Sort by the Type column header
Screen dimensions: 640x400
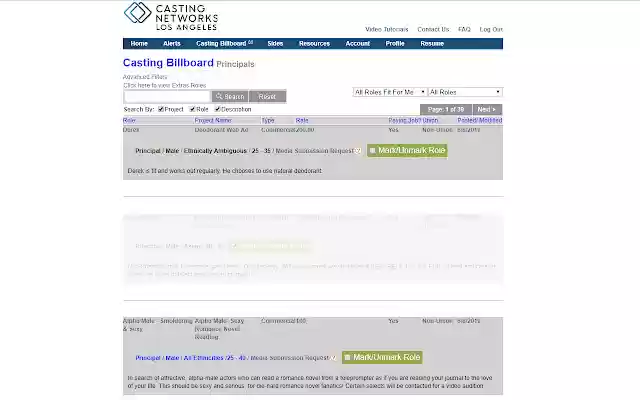(x=268, y=120)
